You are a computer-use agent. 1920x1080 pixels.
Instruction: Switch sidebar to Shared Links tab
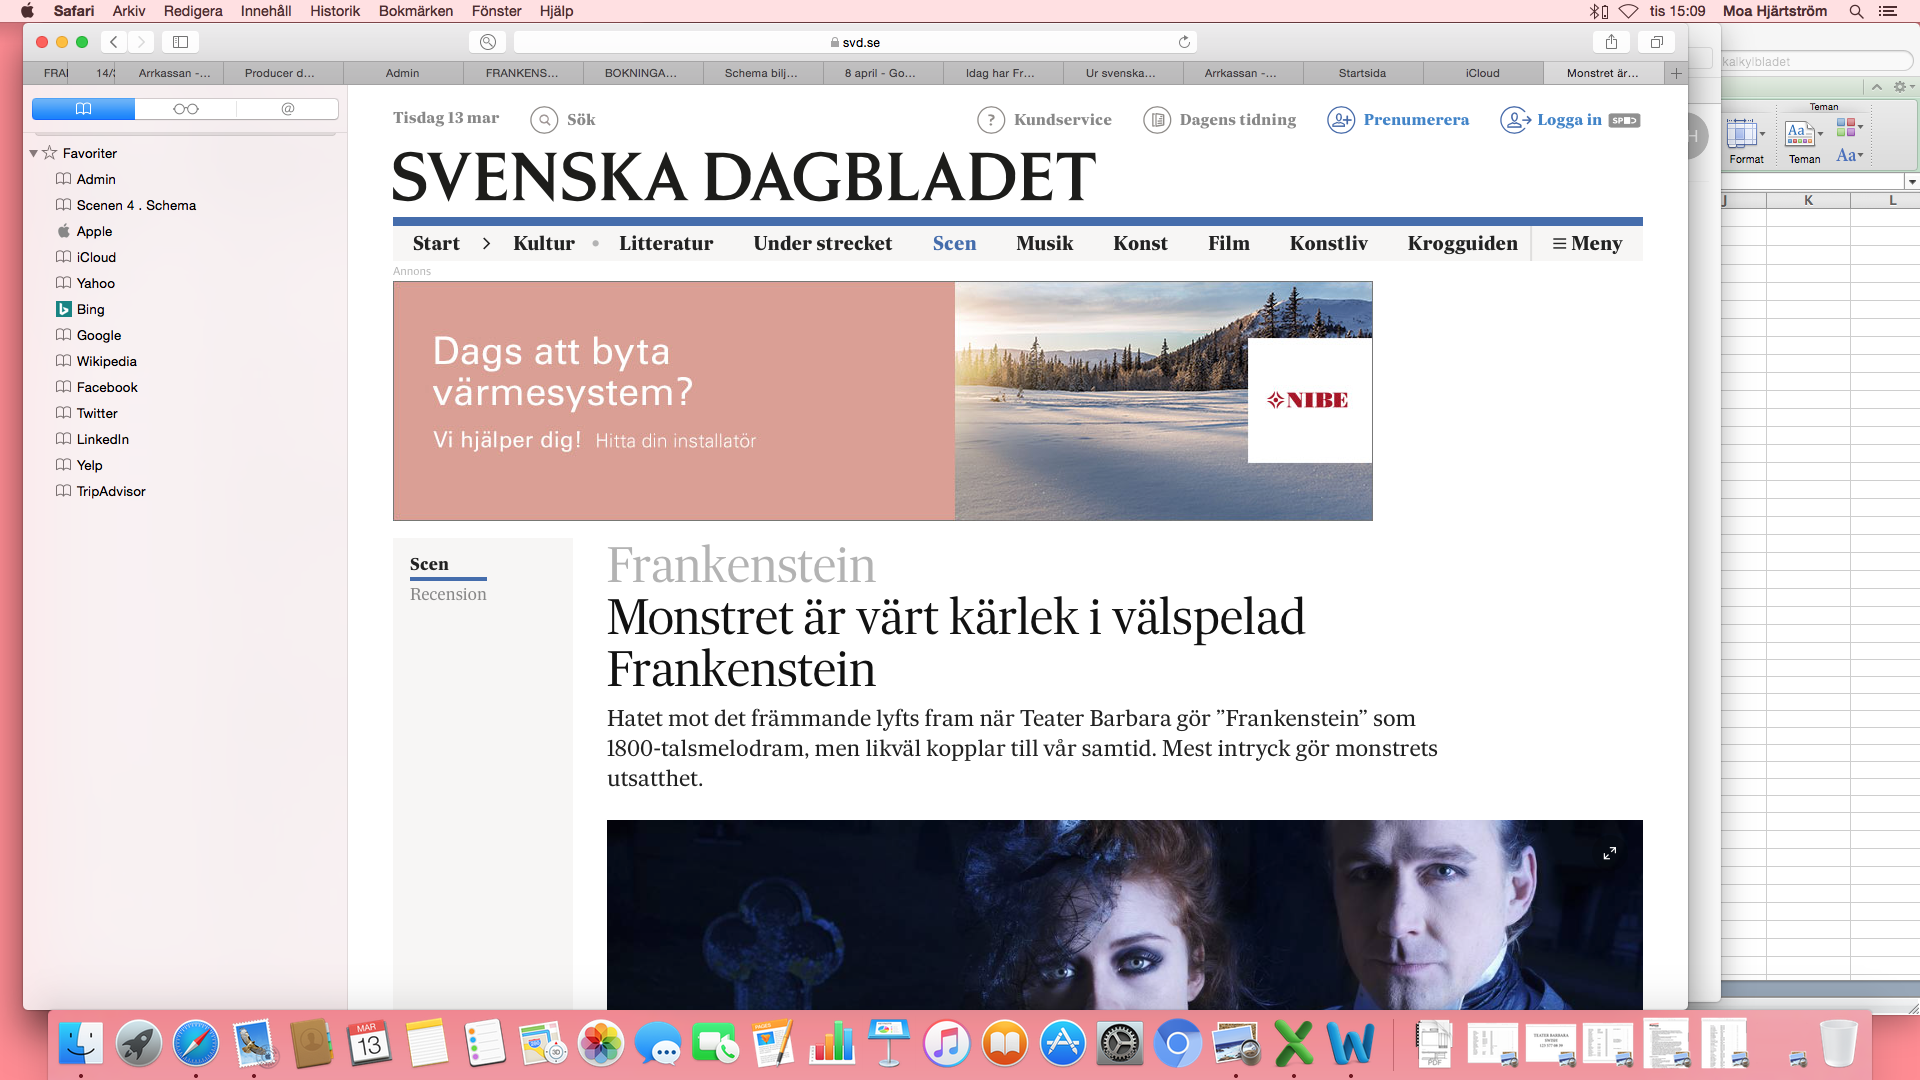coord(288,109)
